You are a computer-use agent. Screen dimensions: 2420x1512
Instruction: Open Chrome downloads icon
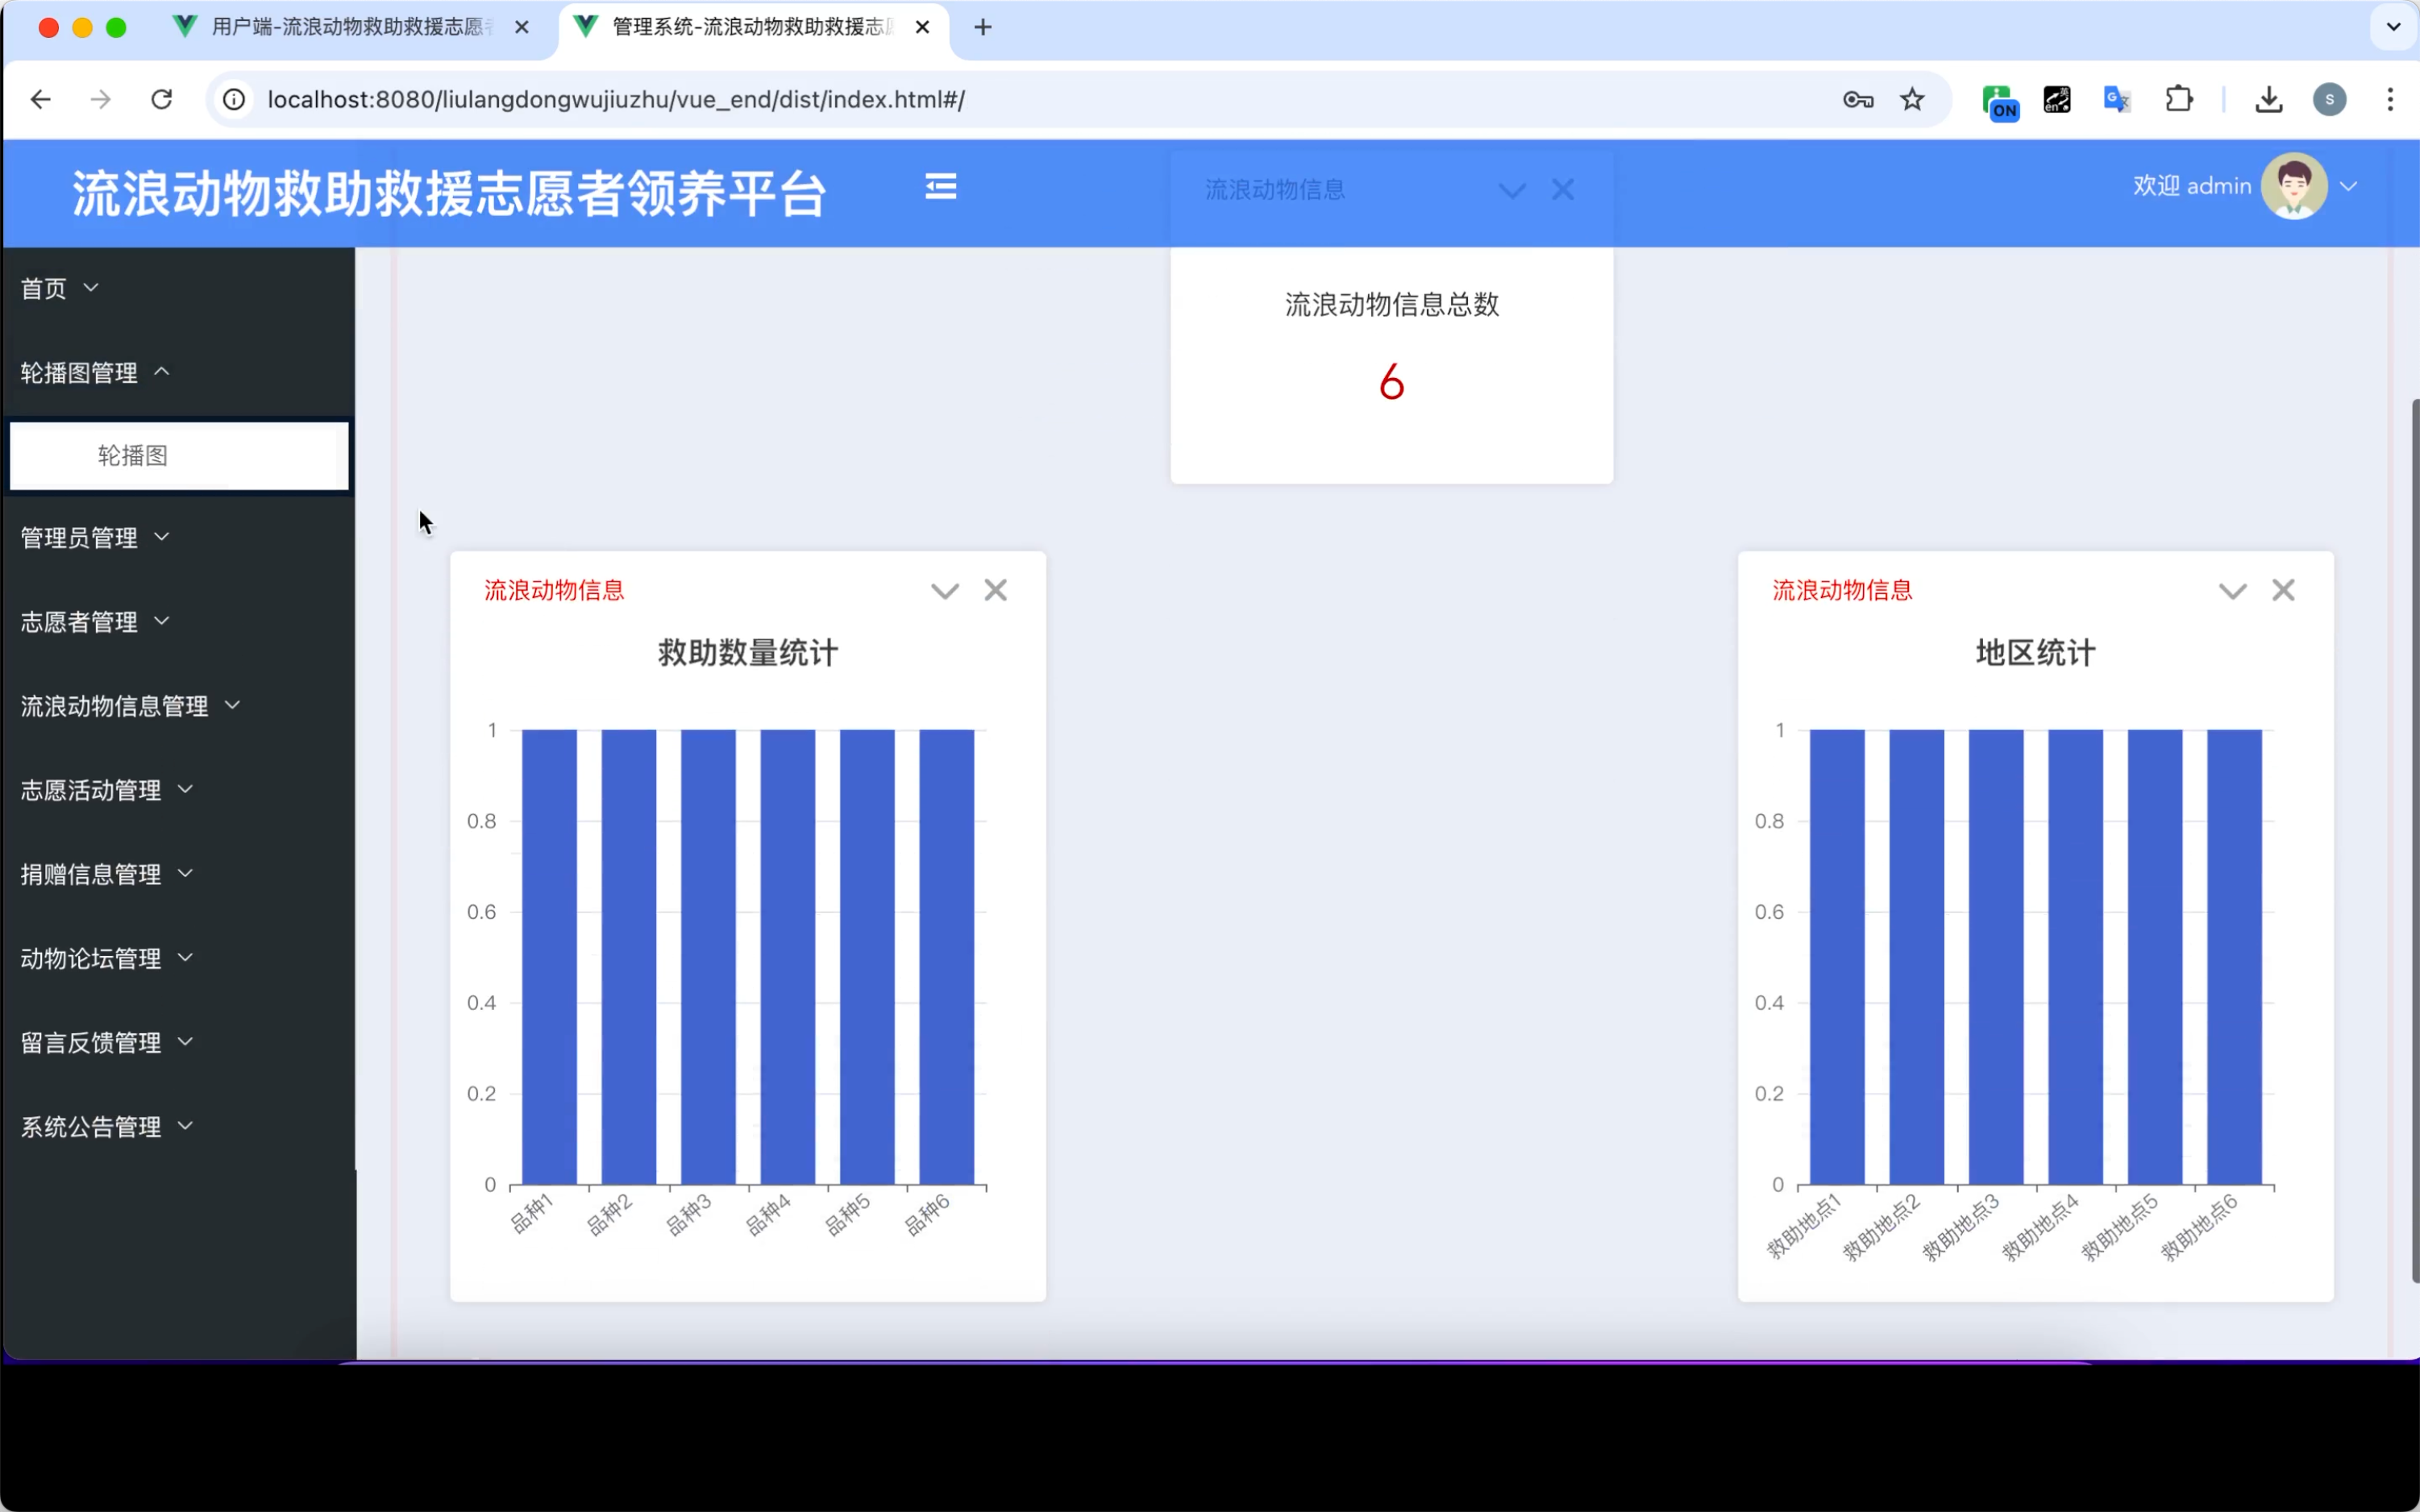2269,99
